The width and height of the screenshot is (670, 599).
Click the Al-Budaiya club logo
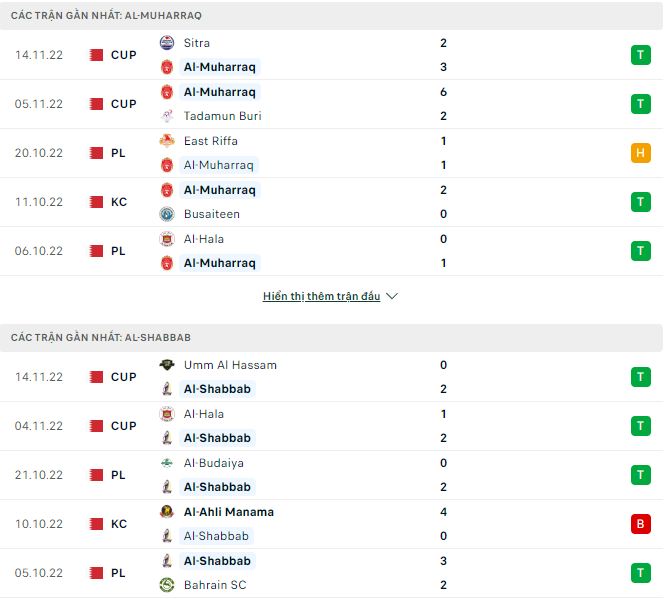(168, 464)
